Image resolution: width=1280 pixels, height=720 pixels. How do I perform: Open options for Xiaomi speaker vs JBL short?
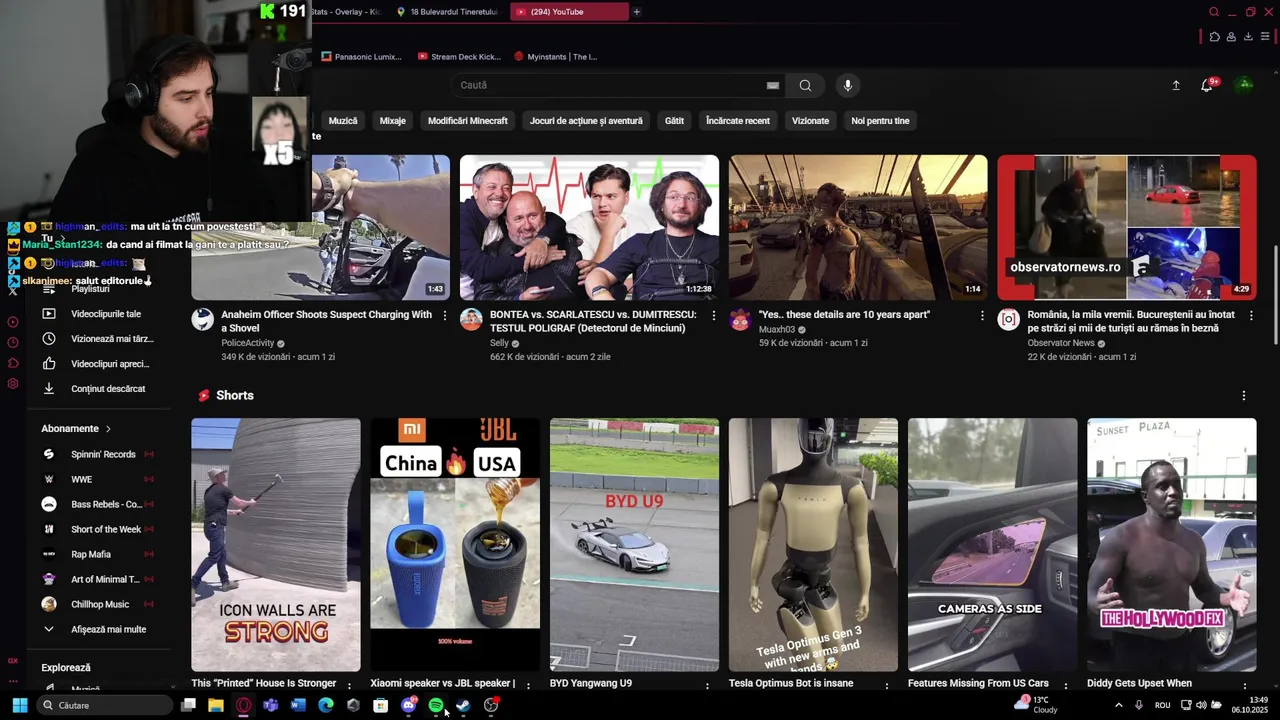coord(528,686)
